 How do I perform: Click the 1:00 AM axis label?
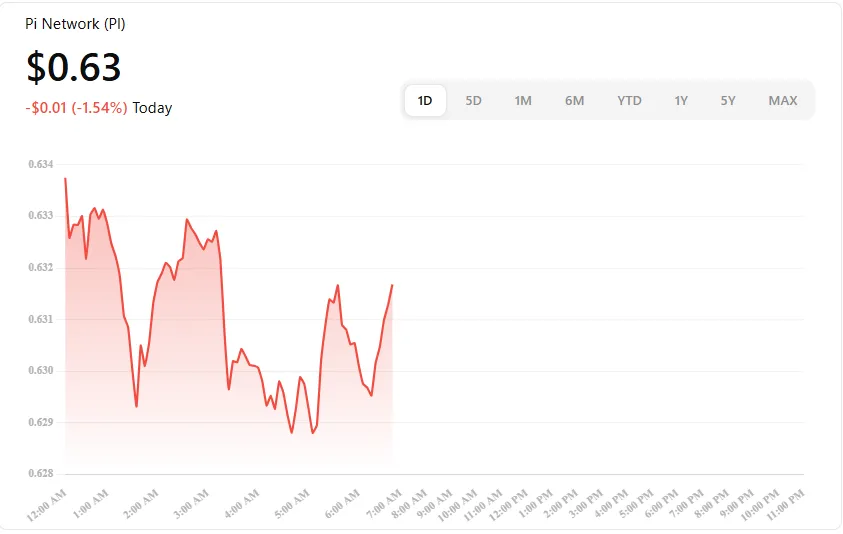click(91, 504)
